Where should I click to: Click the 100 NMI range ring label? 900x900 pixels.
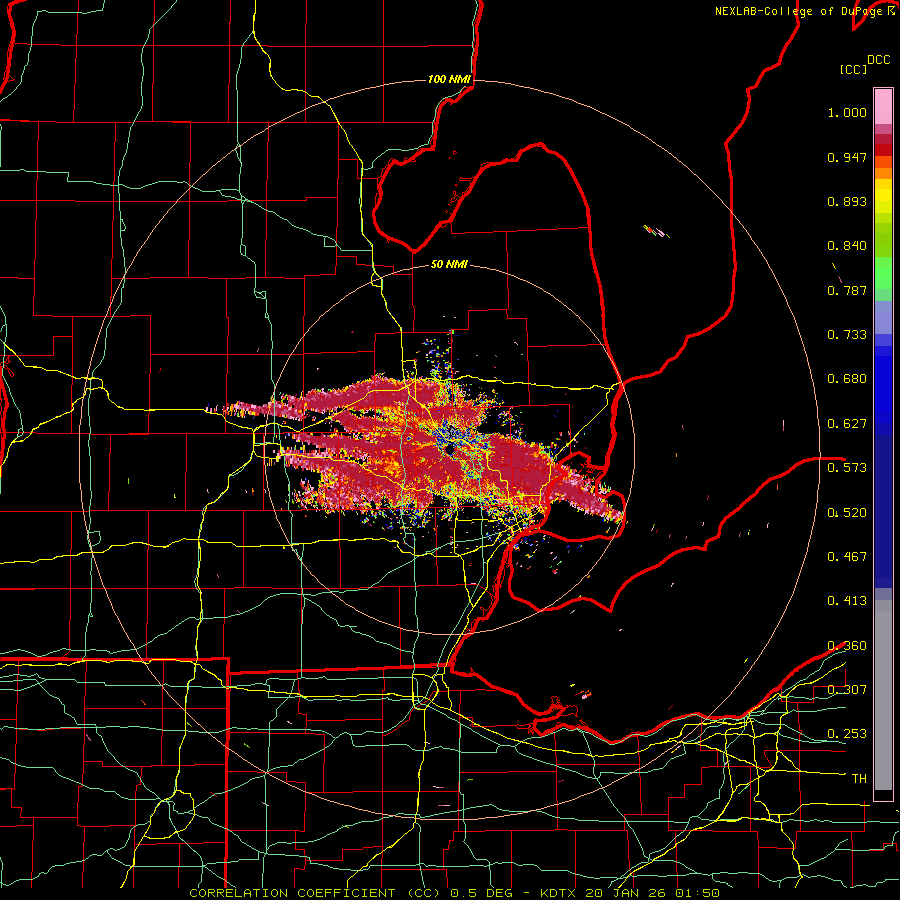449,79
